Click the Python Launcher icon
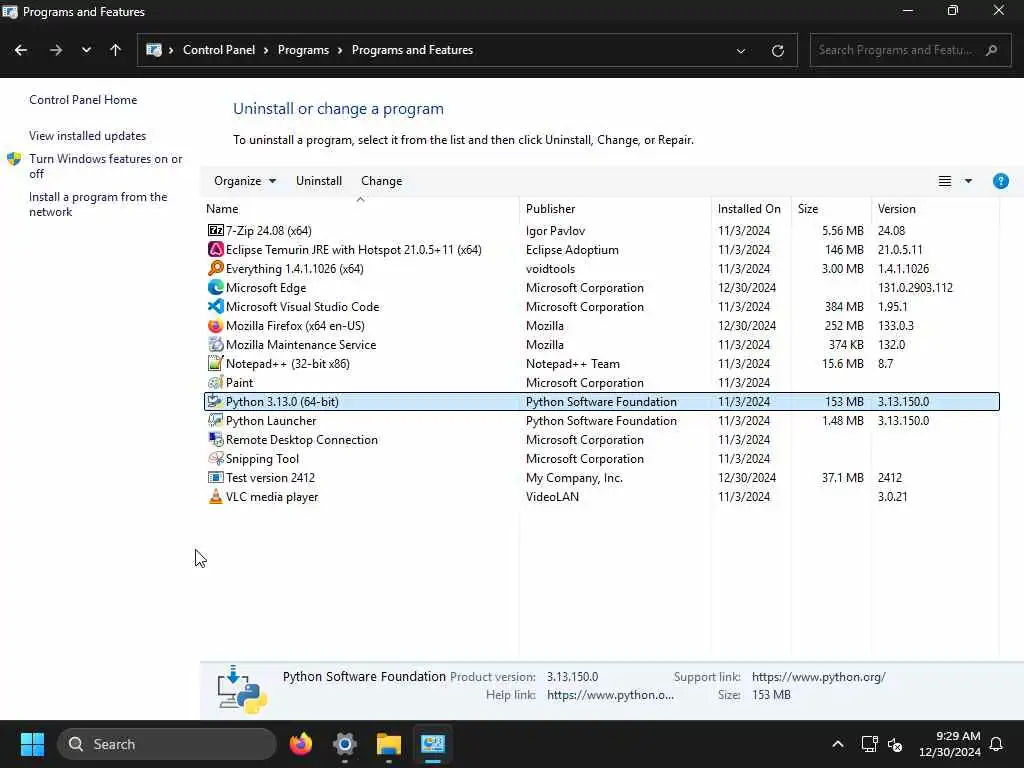1024x768 pixels. pyautogui.click(x=215, y=420)
